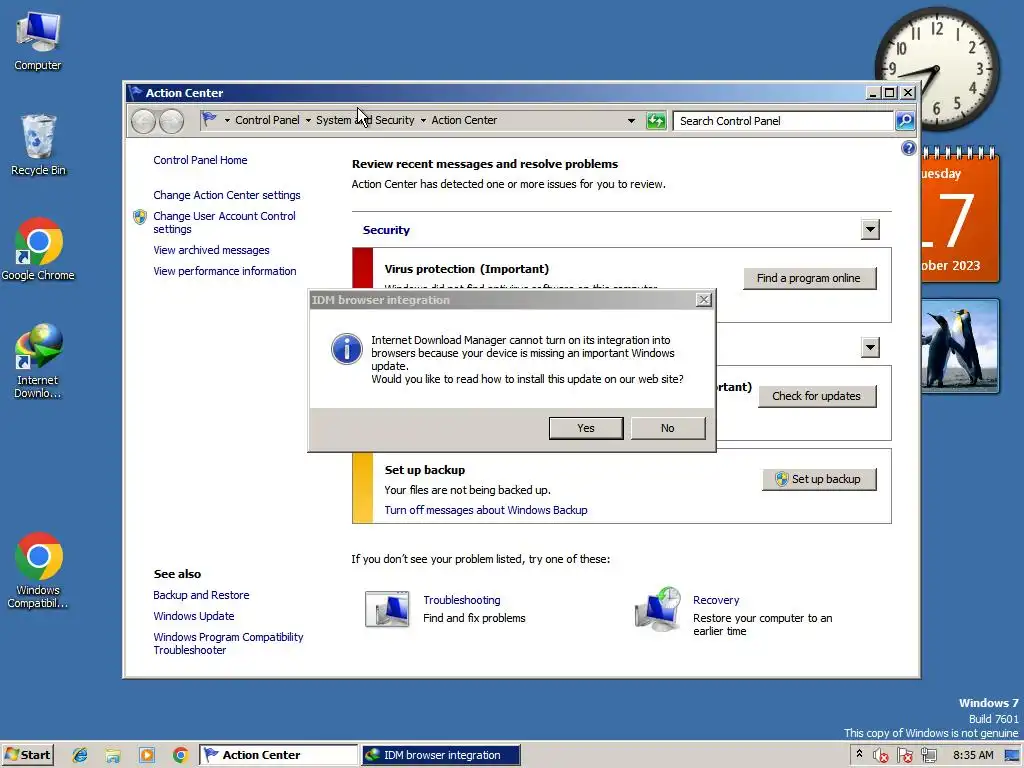Open the Computer desktop icon

click(x=38, y=40)
